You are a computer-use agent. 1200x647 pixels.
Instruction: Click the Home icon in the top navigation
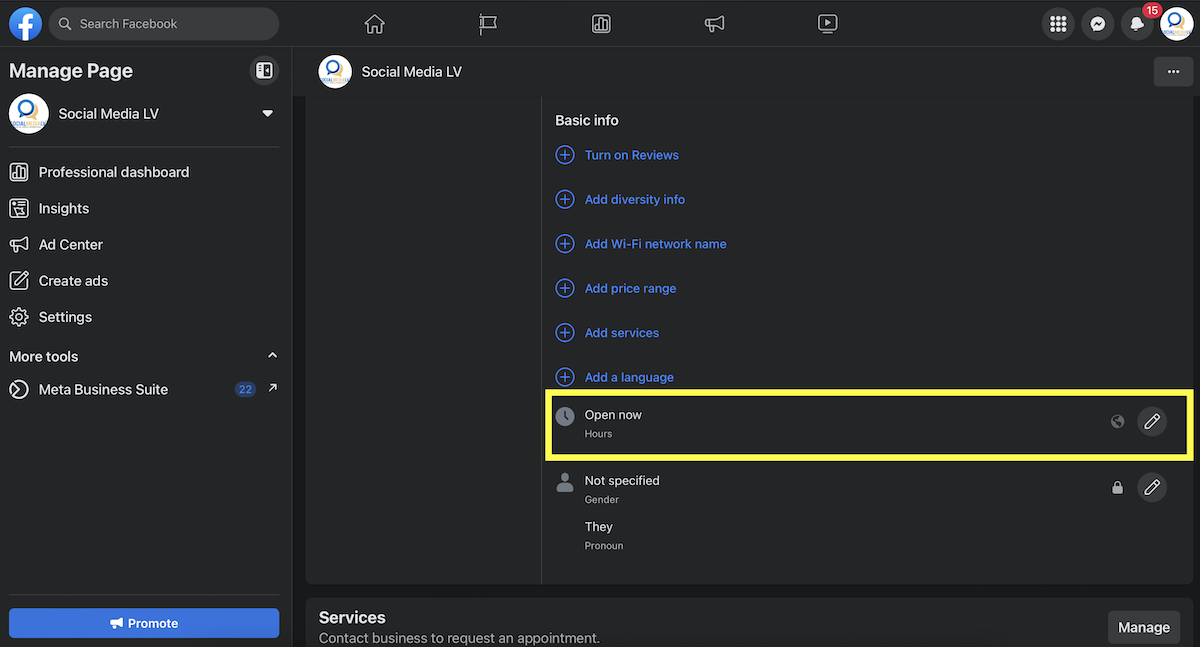click(374, 23)
